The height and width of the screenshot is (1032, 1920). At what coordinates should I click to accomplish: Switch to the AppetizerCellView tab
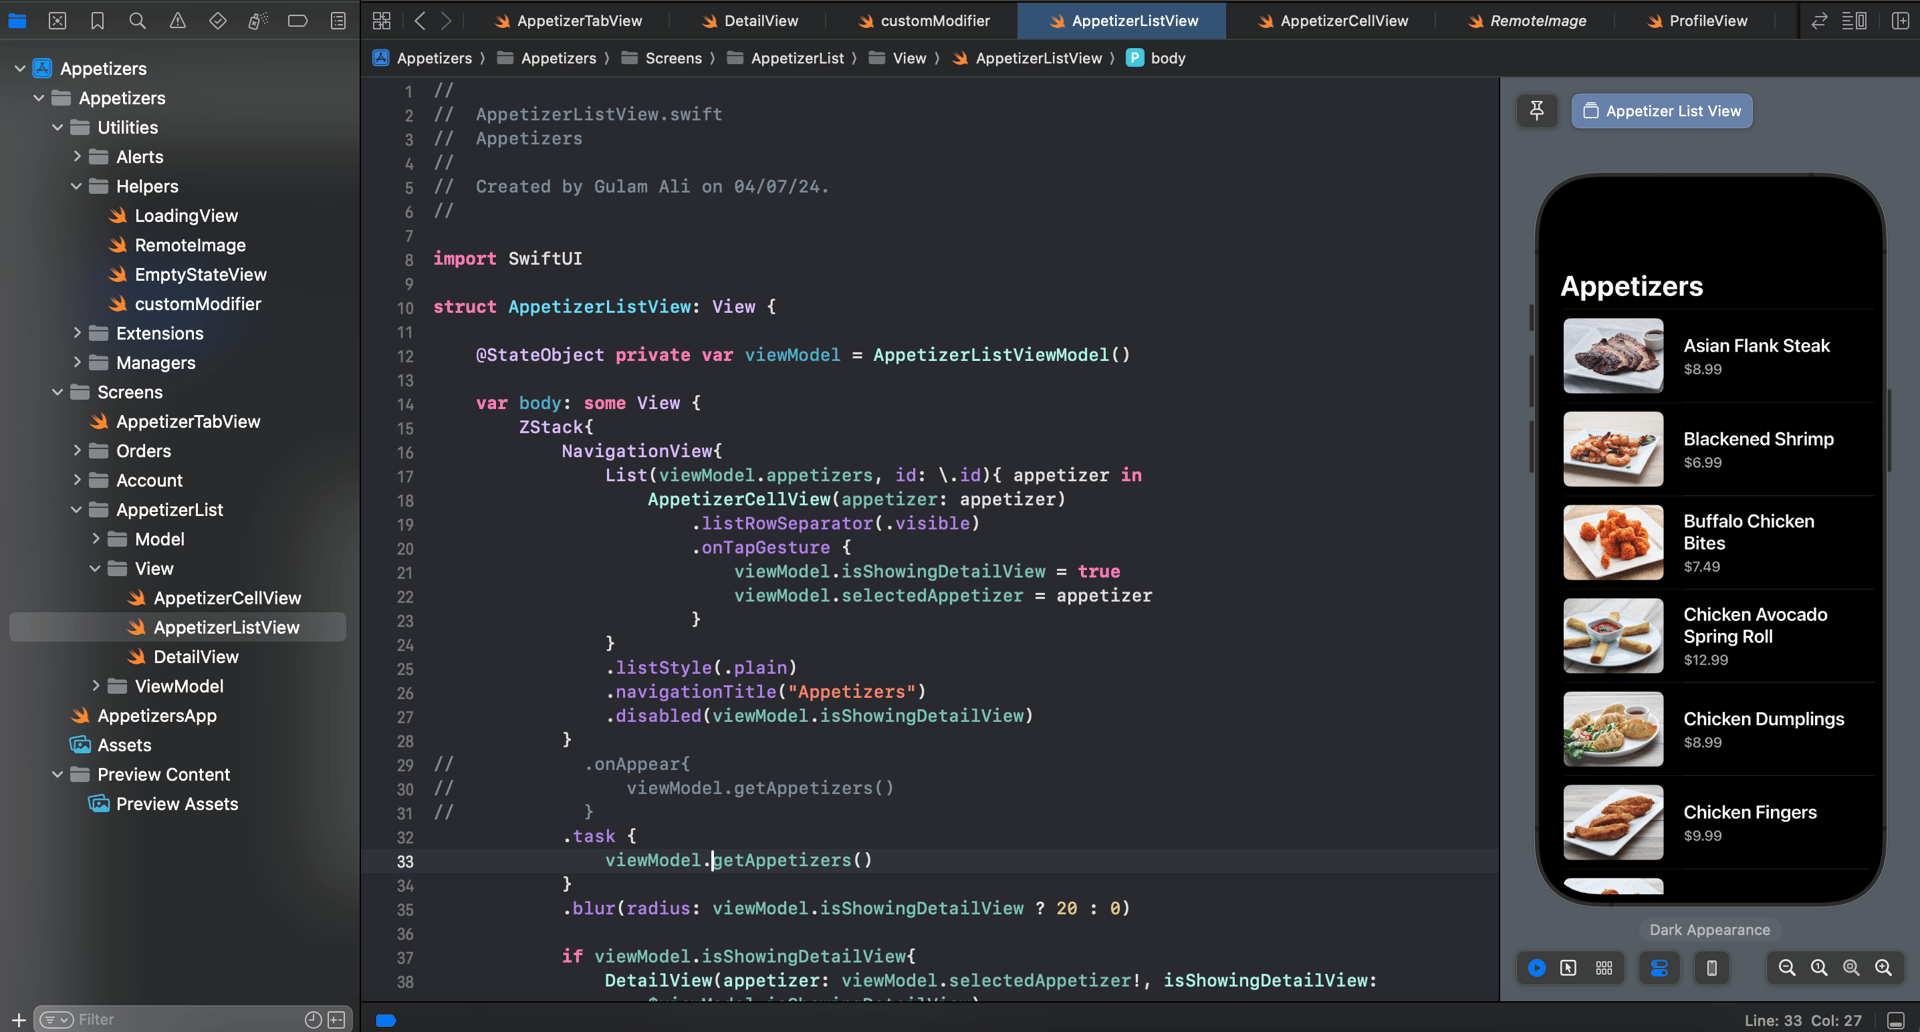(1332, 20)
